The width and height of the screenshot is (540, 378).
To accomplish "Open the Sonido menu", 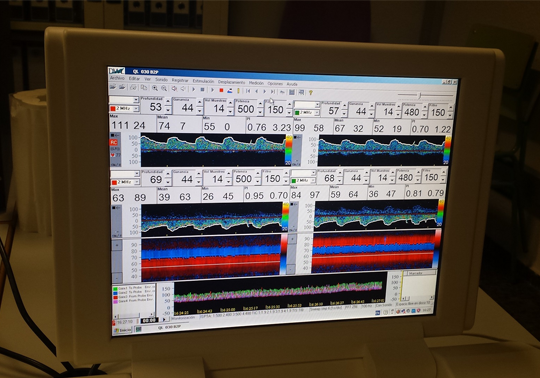I will coord(161,80).
